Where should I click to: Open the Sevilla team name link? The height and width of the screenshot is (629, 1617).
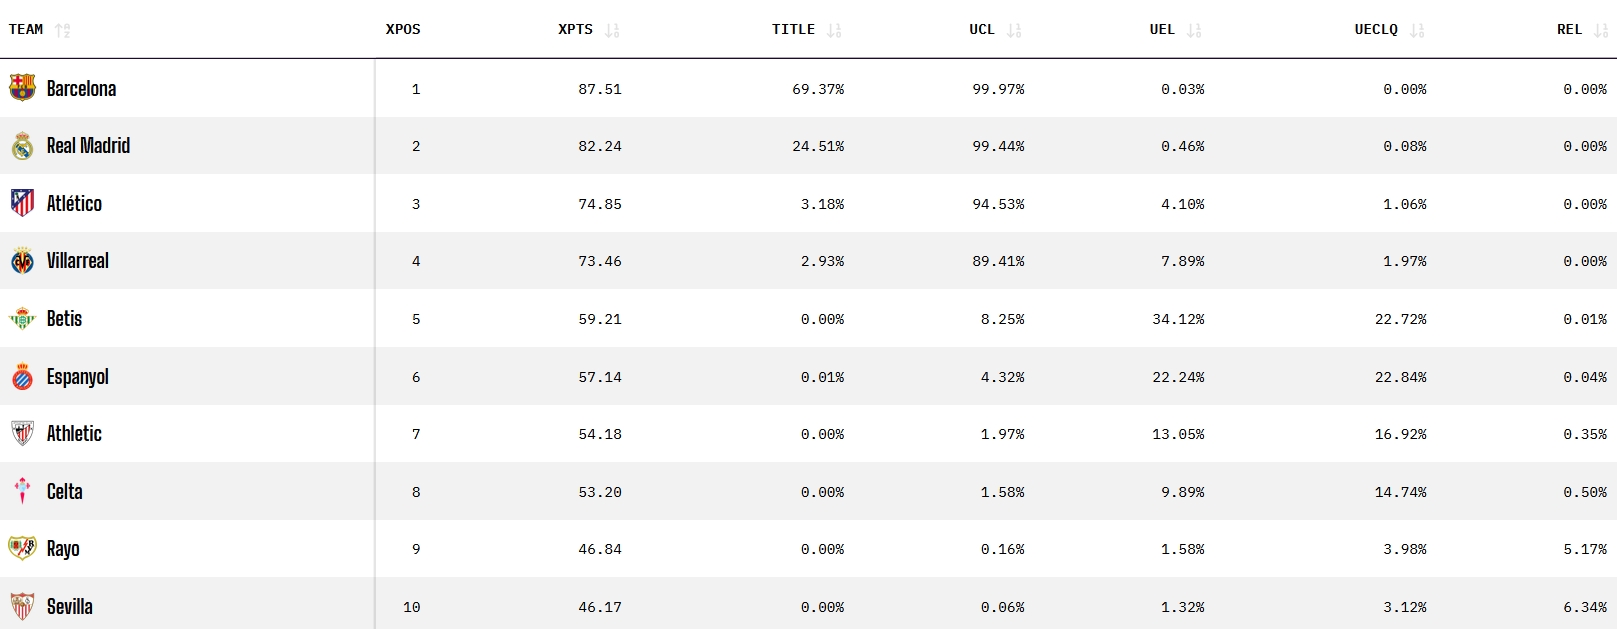(69, 607)
